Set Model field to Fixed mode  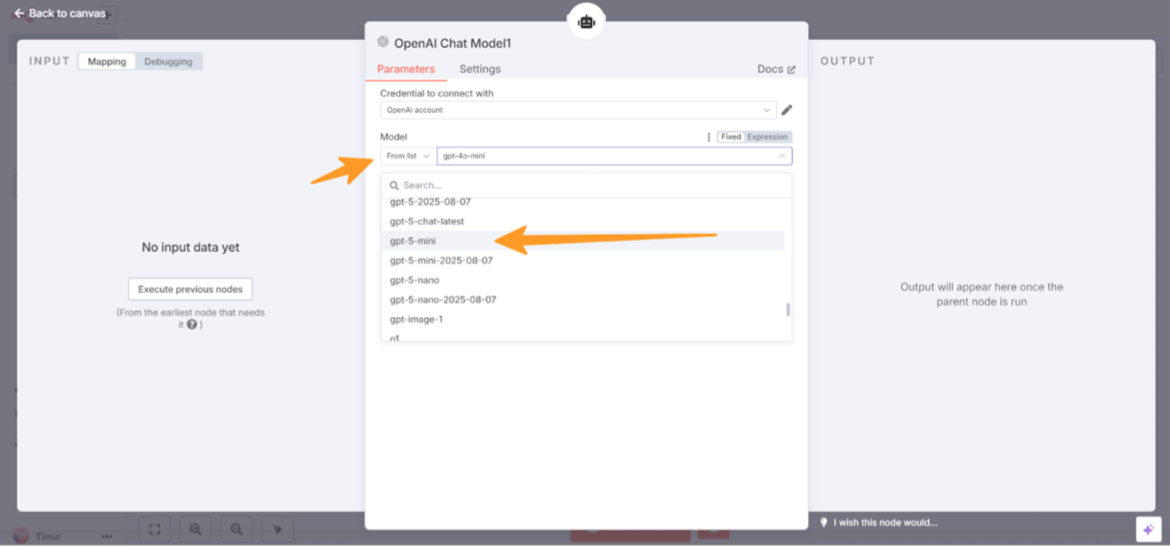pyautogui.click(x=731, y=137)
